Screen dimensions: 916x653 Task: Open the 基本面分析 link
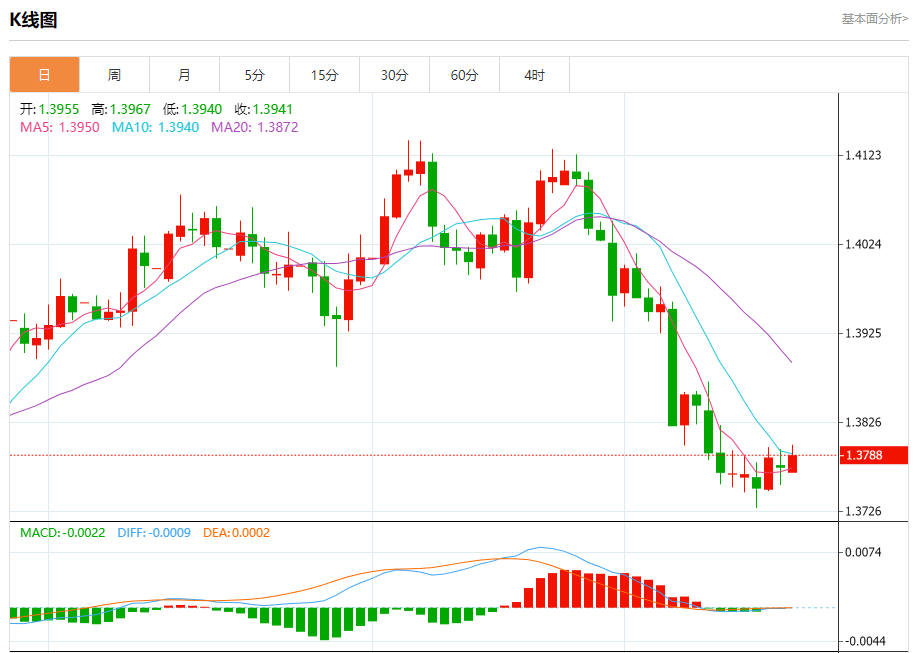tap(874, 18)
